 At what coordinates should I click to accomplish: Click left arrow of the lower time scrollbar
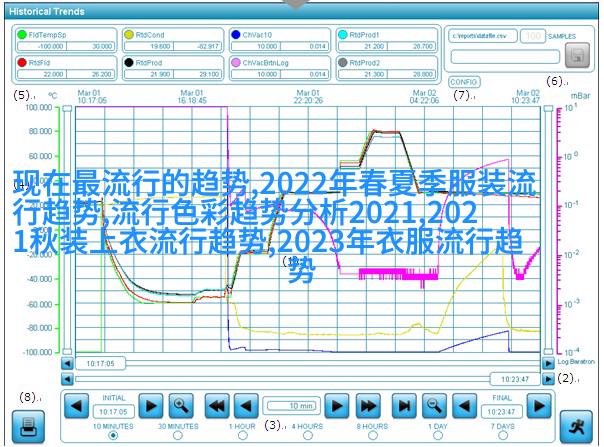[67, 379]
